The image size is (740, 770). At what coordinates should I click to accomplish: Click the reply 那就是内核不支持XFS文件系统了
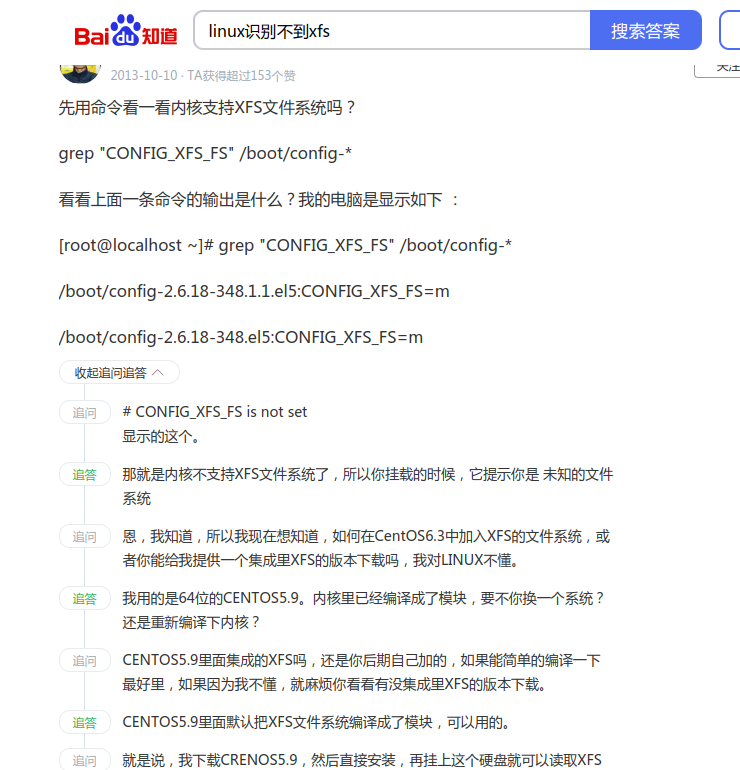click(368, 486)
